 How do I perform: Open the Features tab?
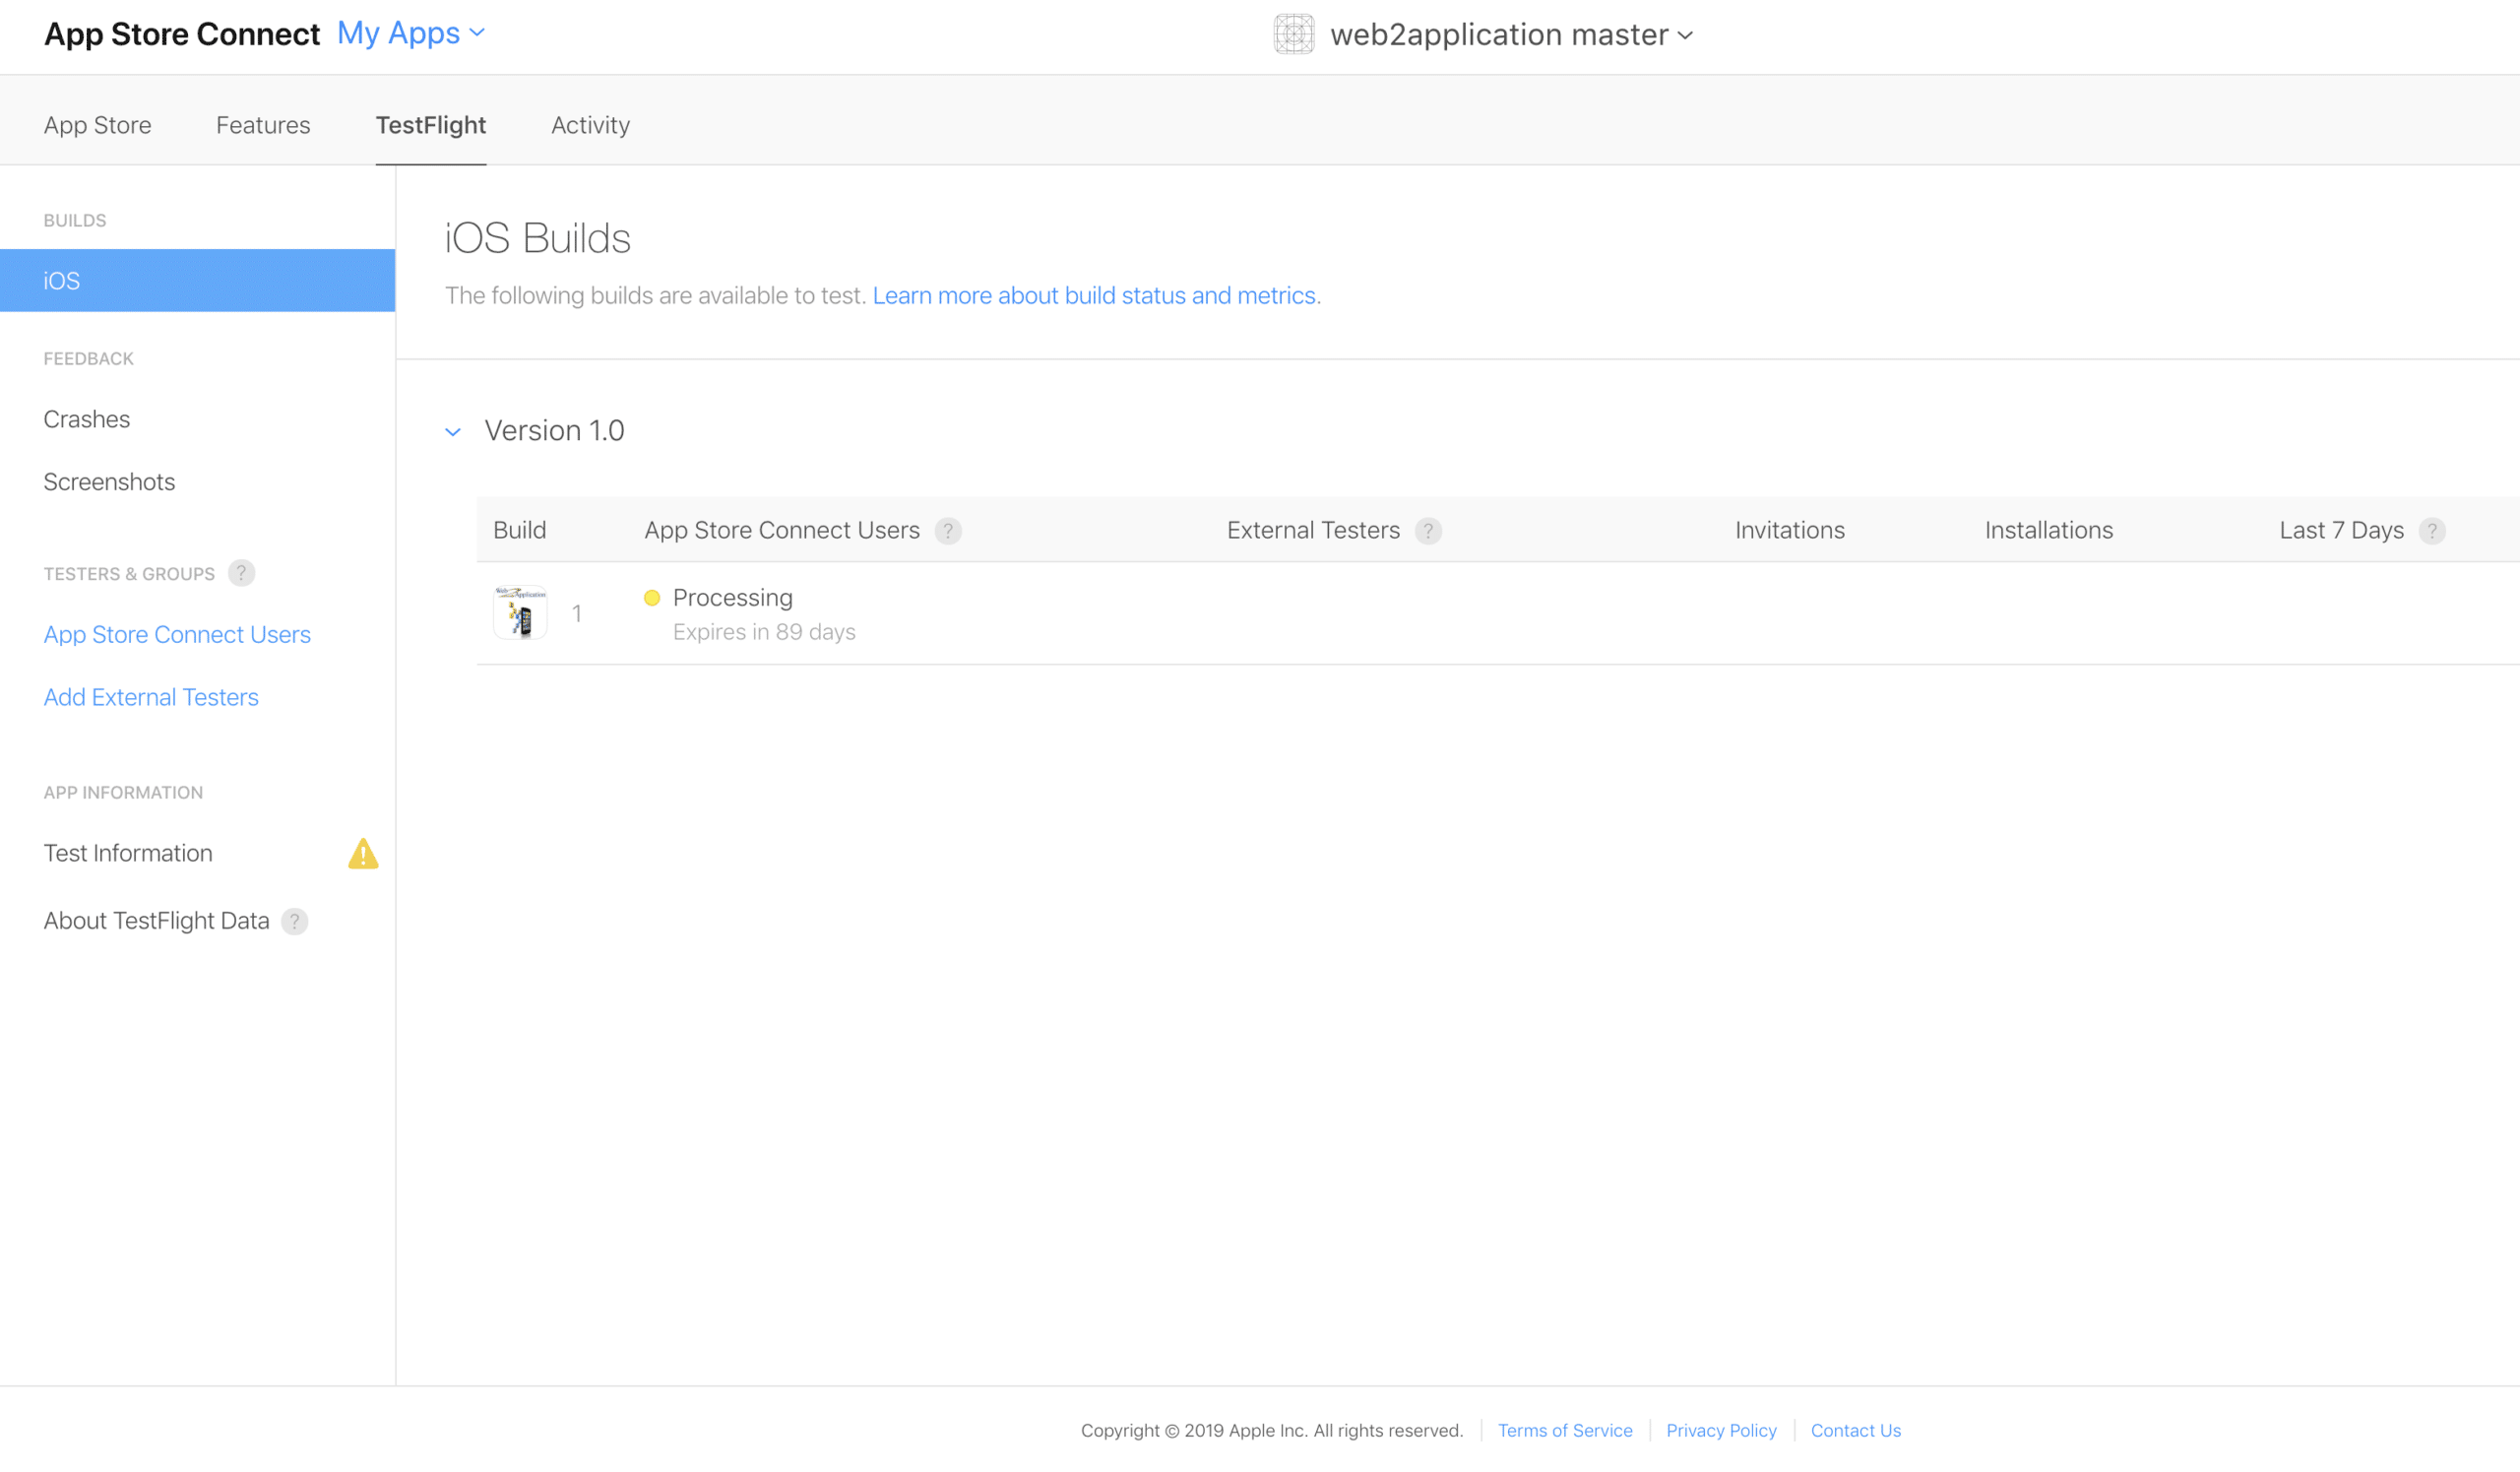coord(263,125)
